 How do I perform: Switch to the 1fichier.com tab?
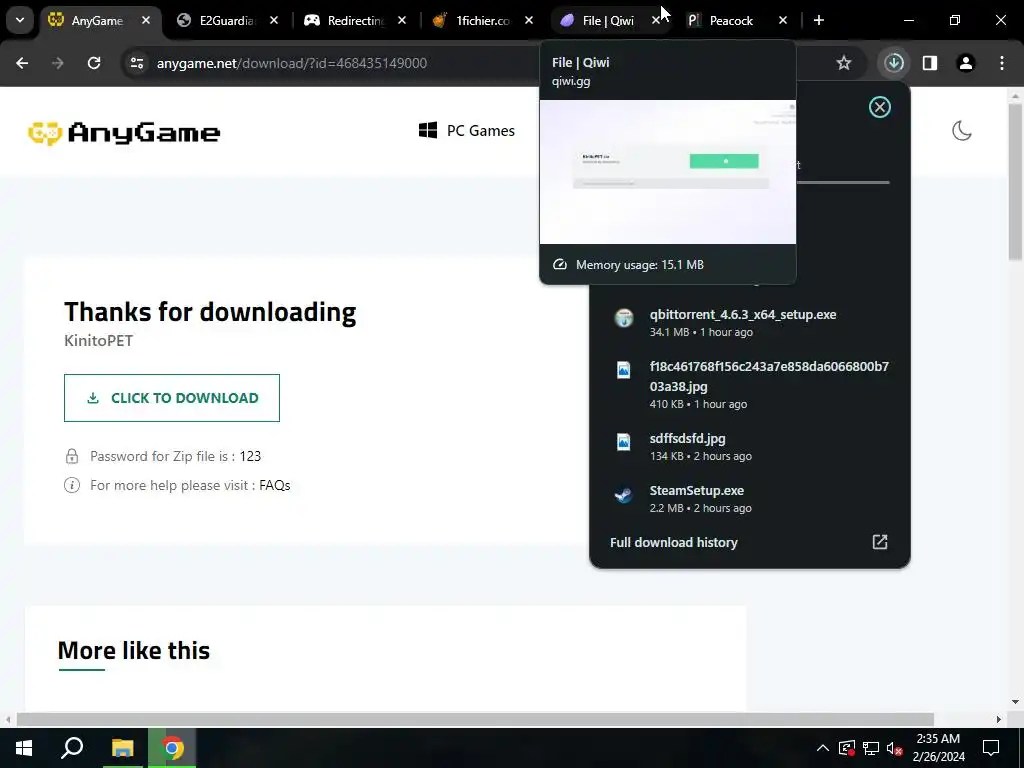click(483, 20)
